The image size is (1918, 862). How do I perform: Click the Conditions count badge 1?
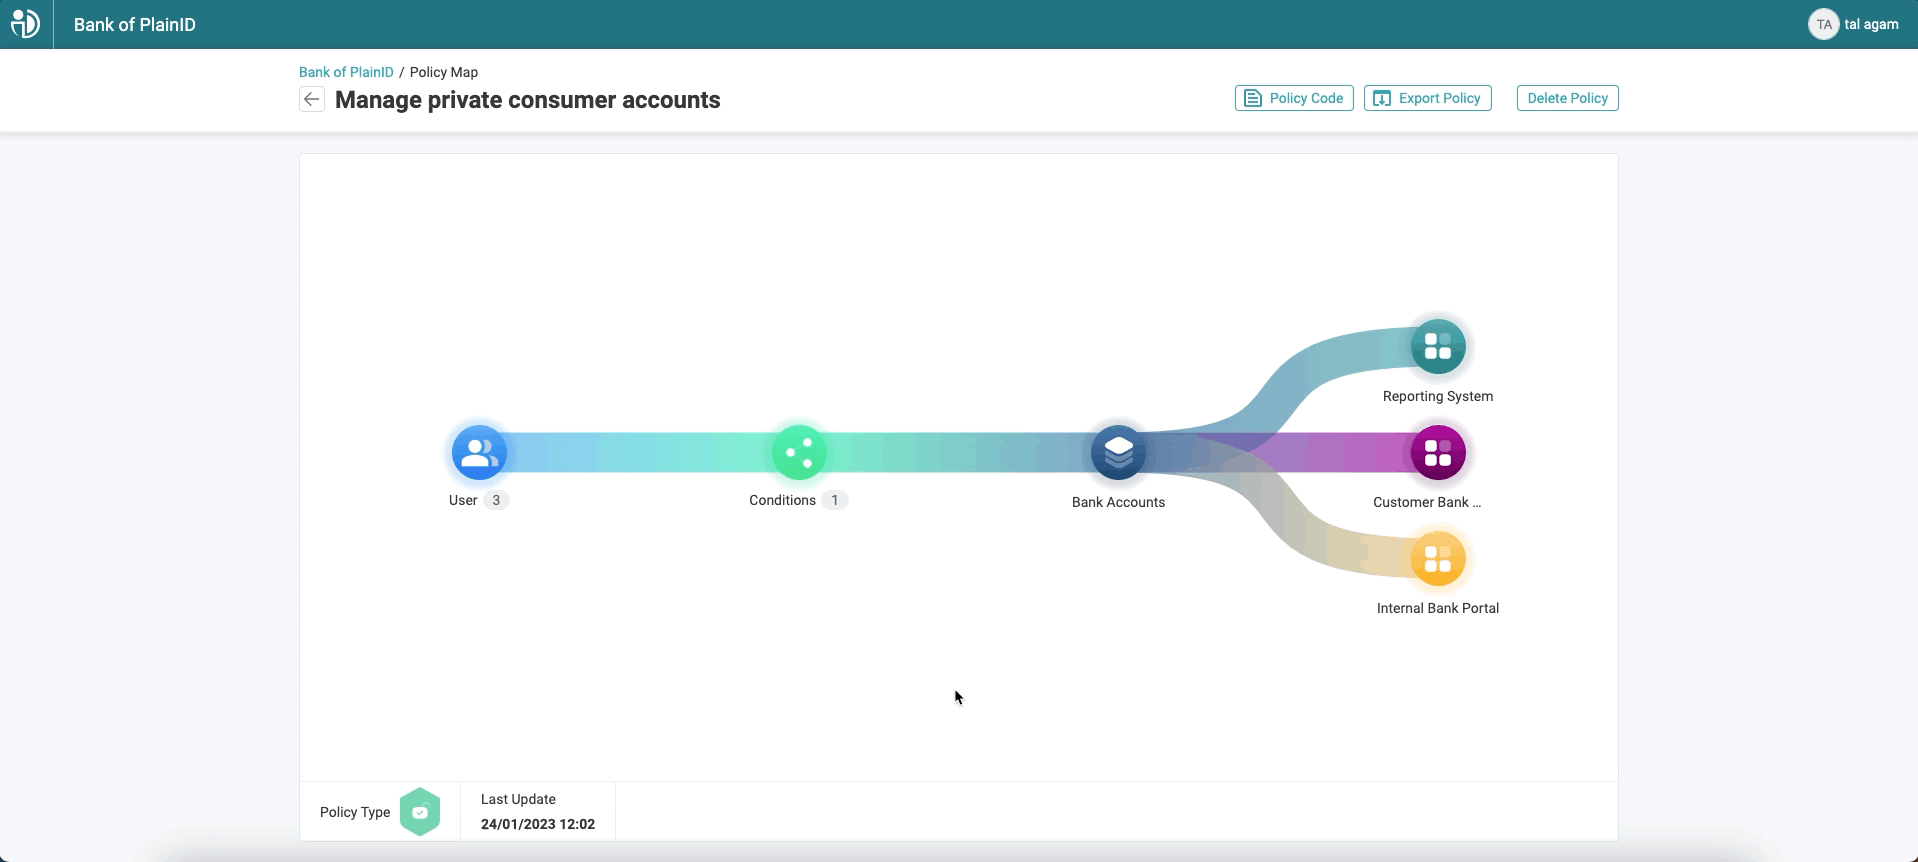click(x=835, y=500)
